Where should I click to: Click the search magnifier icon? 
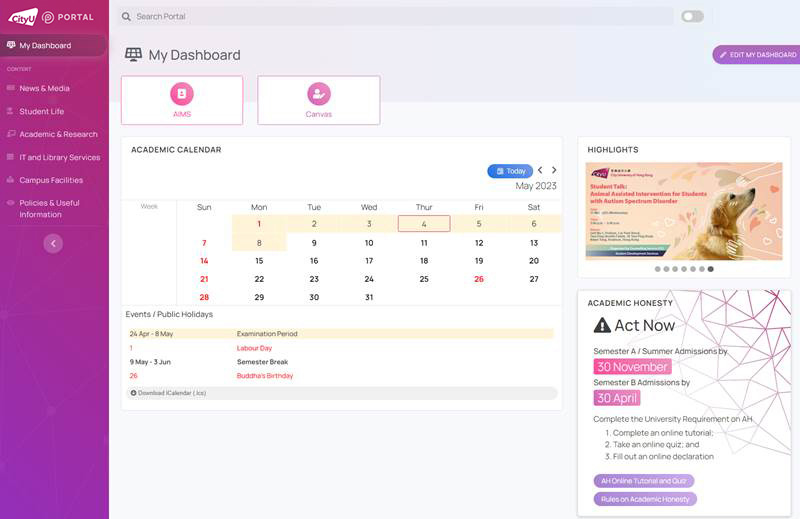(x=125, y=17)
